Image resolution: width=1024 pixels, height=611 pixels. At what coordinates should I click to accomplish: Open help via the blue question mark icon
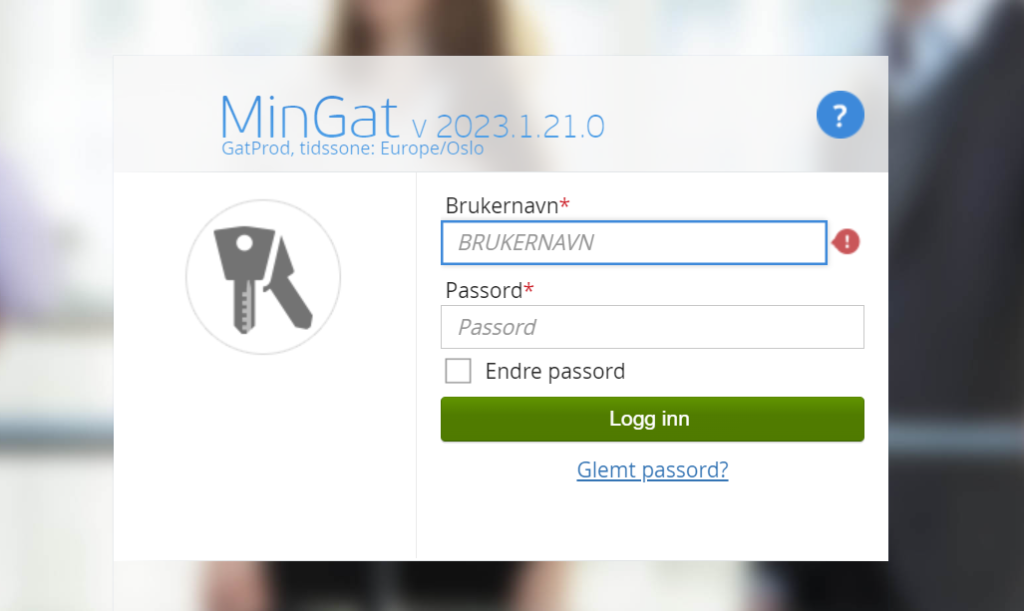[840, 115]
